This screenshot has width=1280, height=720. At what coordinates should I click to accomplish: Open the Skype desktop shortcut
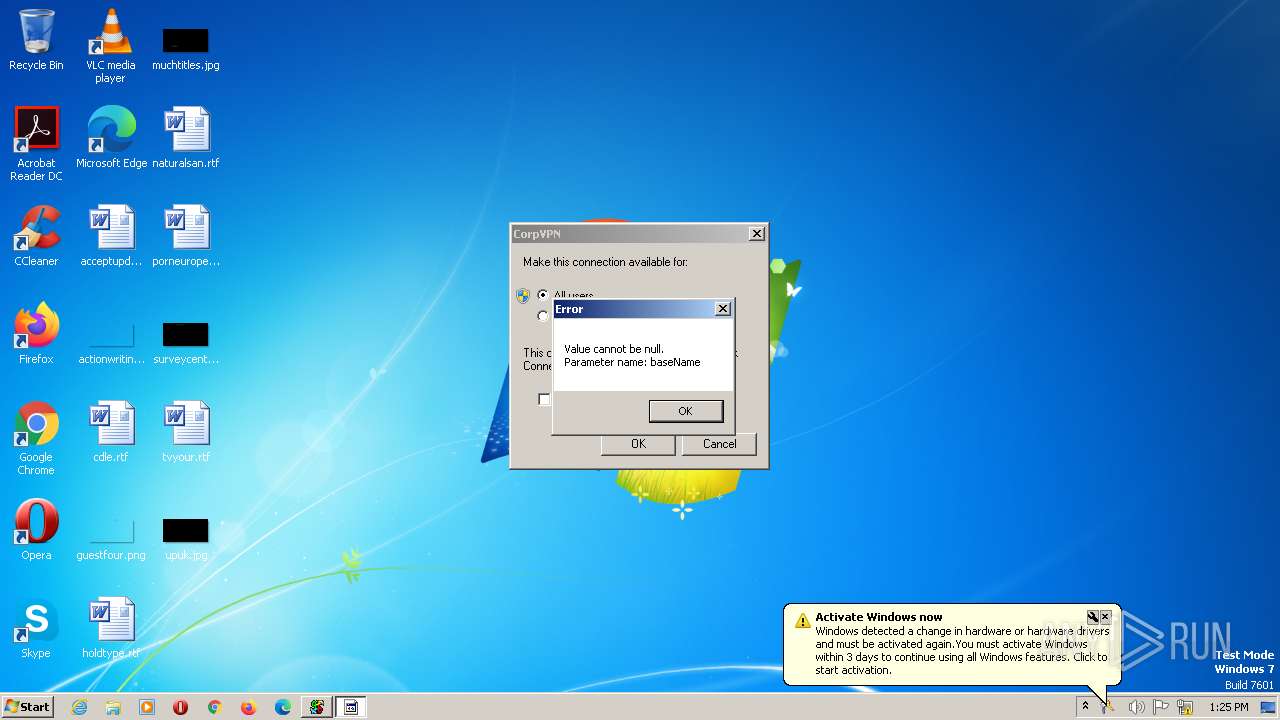(x=36, y=628)
